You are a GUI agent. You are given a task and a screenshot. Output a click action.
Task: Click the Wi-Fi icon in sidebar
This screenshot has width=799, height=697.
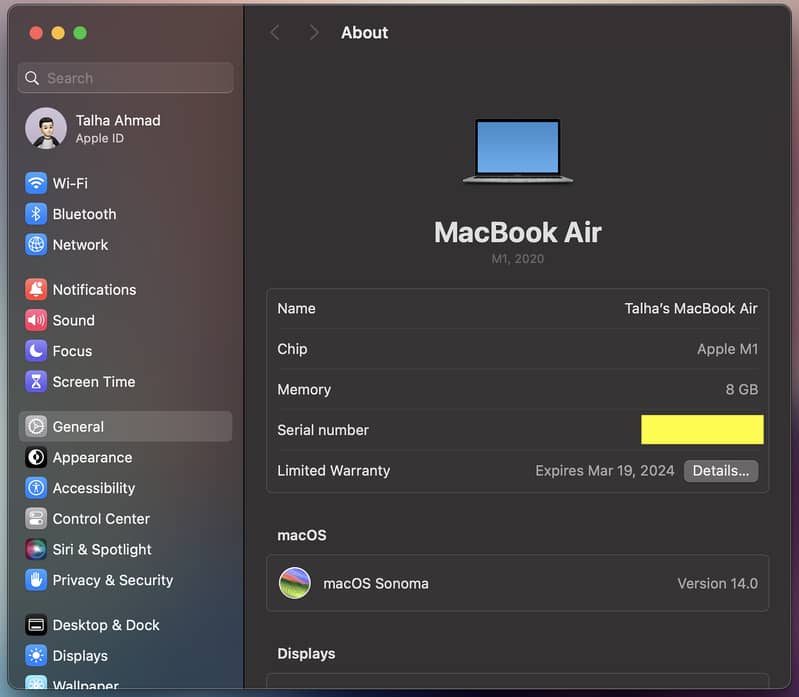click(36, 183)
